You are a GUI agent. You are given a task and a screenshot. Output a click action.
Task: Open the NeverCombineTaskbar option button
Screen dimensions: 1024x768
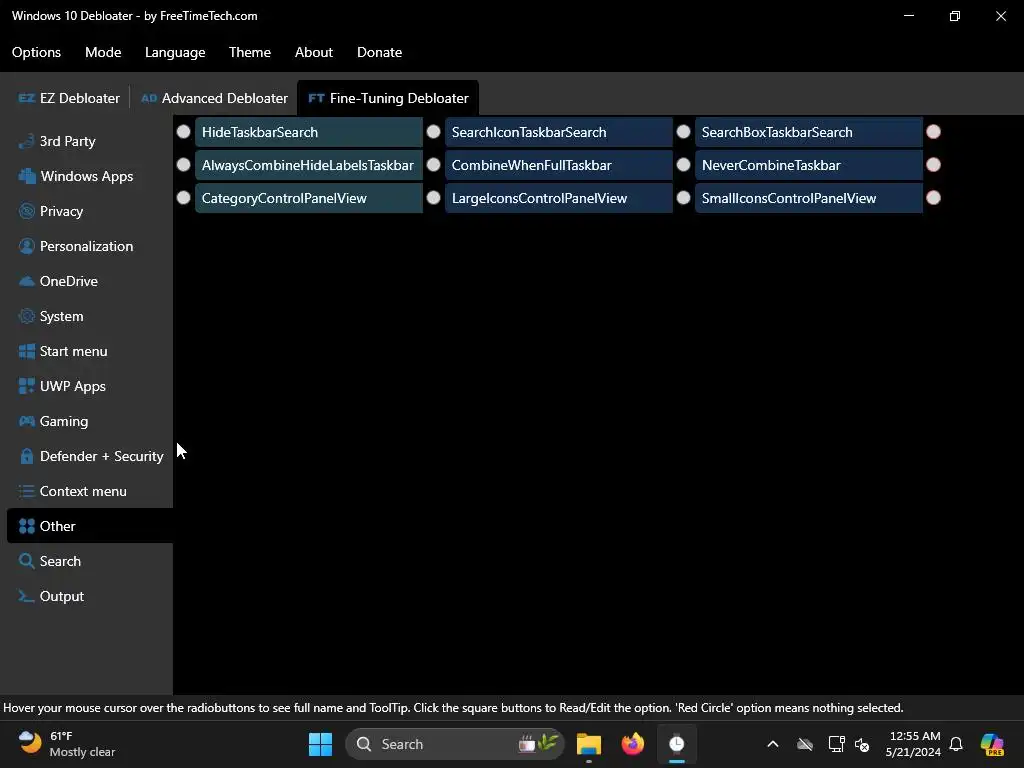coord(809,165)
